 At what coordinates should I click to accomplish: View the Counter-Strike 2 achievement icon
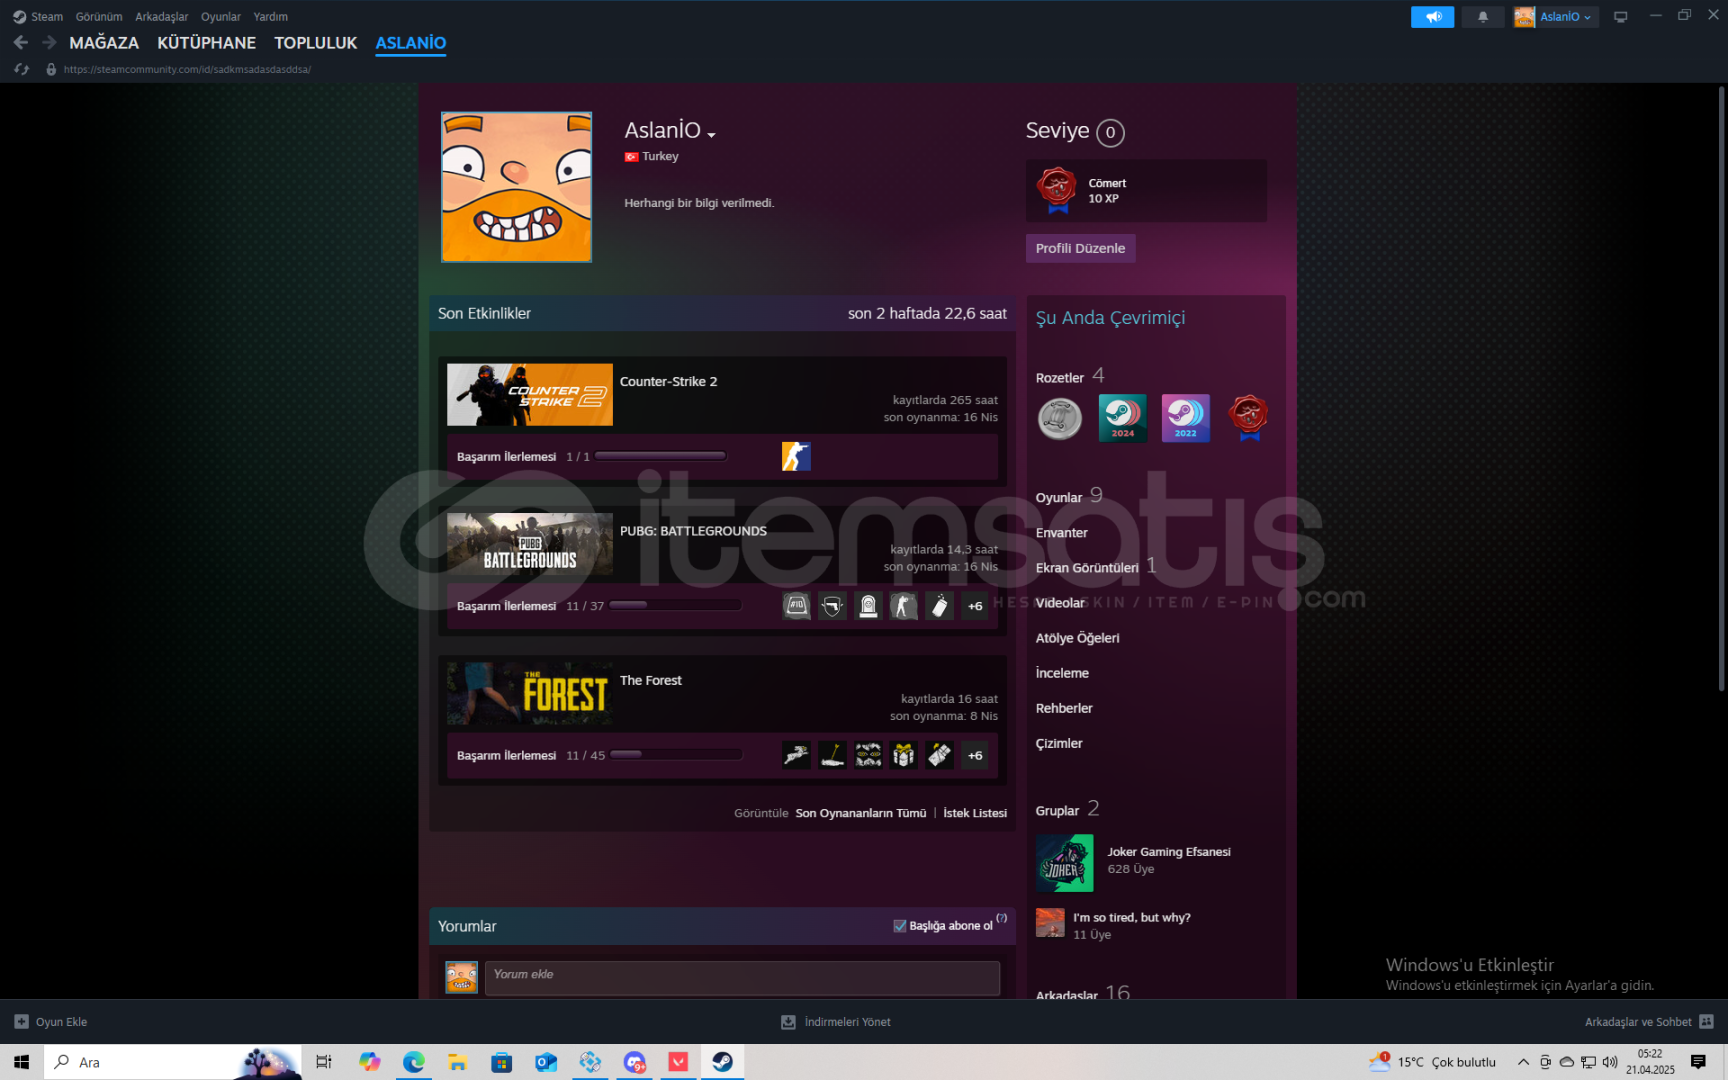click(796, 457)
